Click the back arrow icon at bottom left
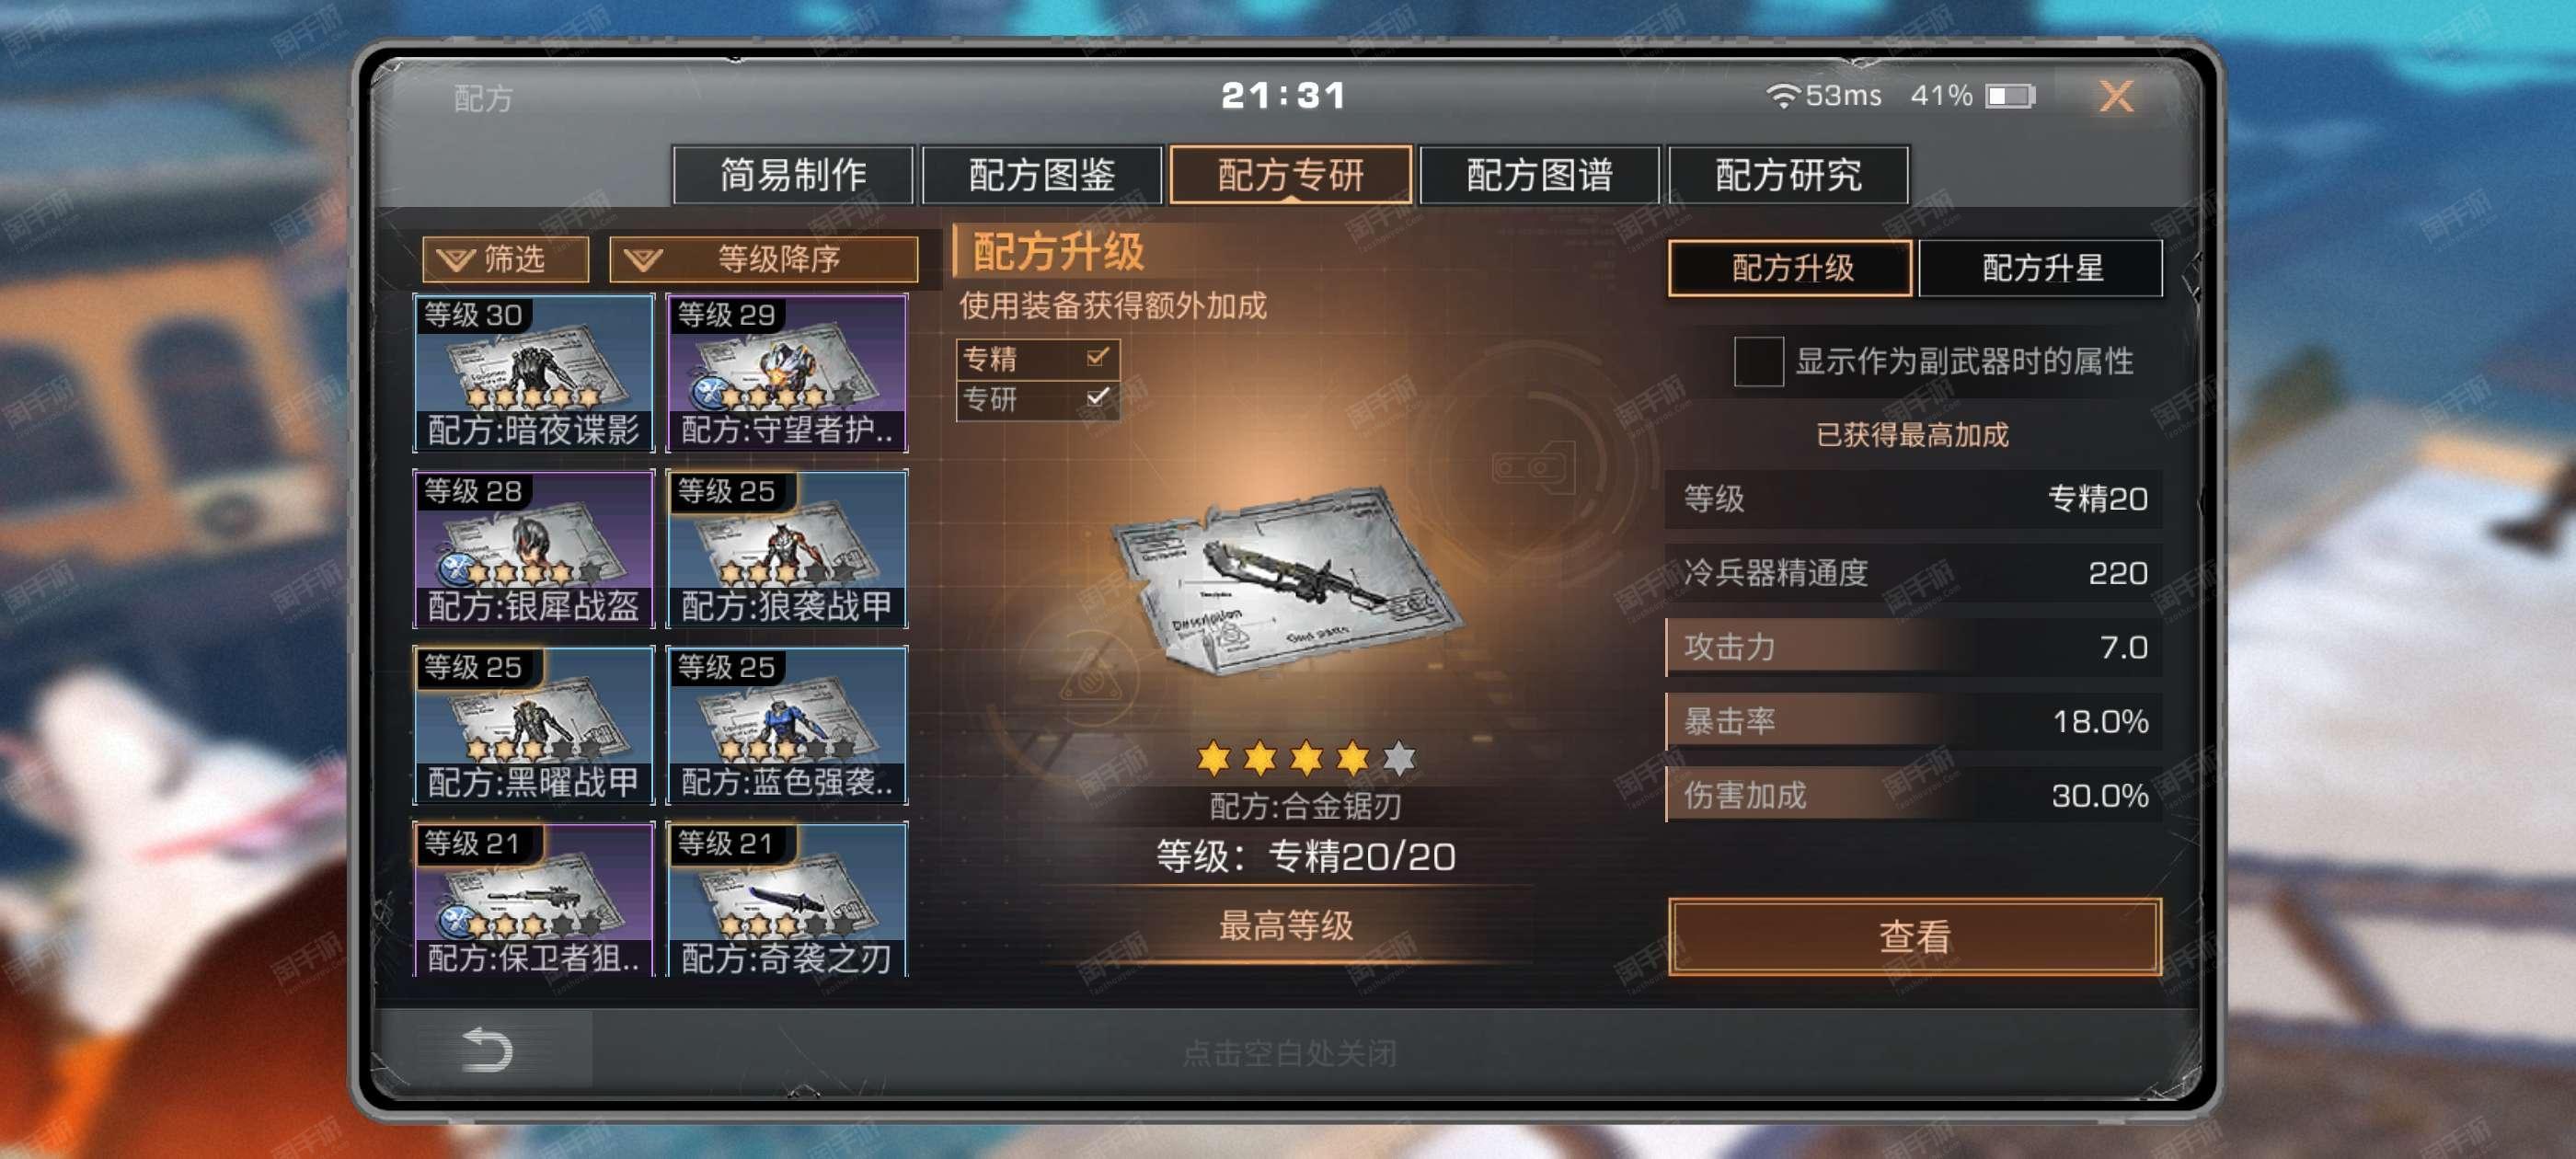The height and width of the screenshot is (1159, 2576). (487, 1049)
